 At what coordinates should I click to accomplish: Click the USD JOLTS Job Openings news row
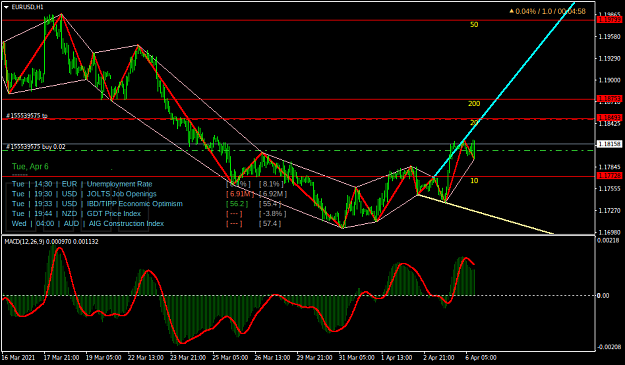(149, 194)
